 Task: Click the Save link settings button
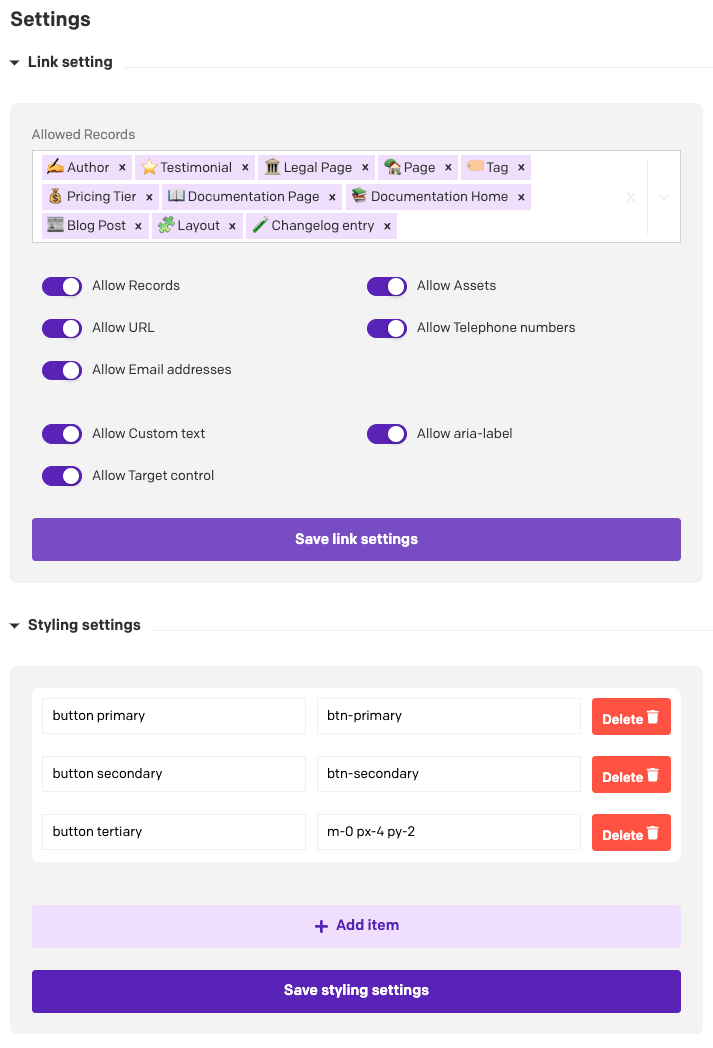pyautogui.click(x=356, y=538)
